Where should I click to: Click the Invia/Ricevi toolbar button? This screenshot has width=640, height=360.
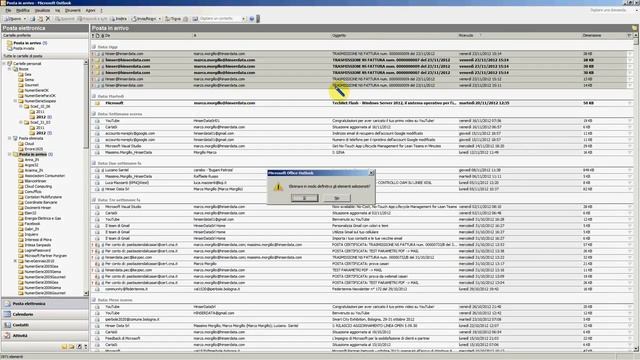tap(144, 19)
